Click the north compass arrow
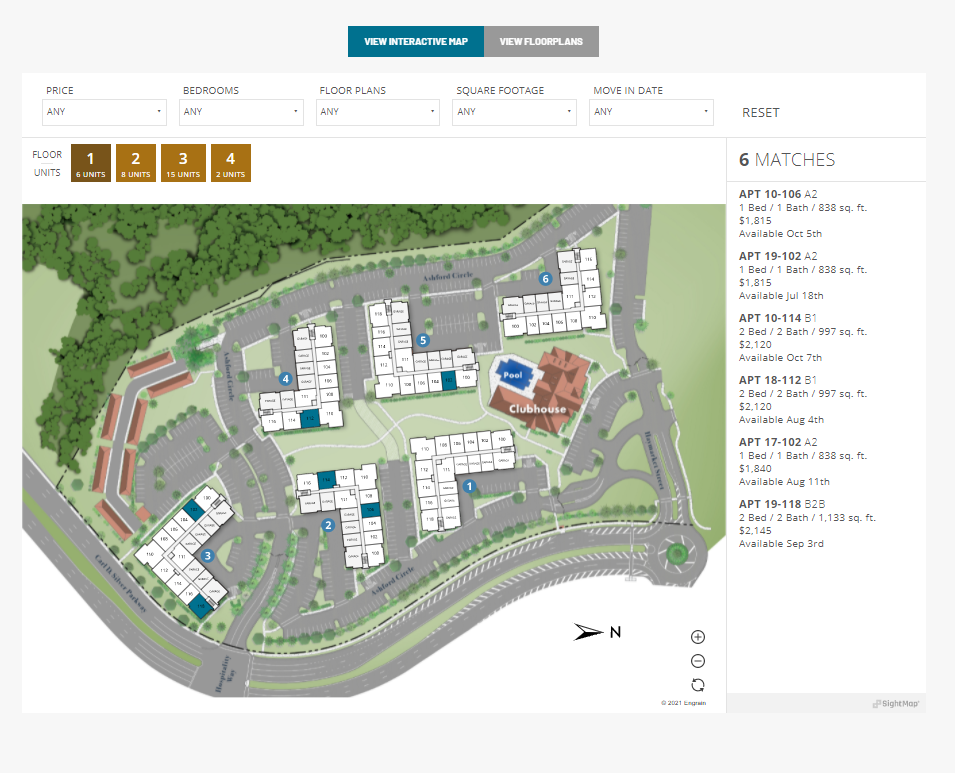955x773 pixels. point(586,631)
